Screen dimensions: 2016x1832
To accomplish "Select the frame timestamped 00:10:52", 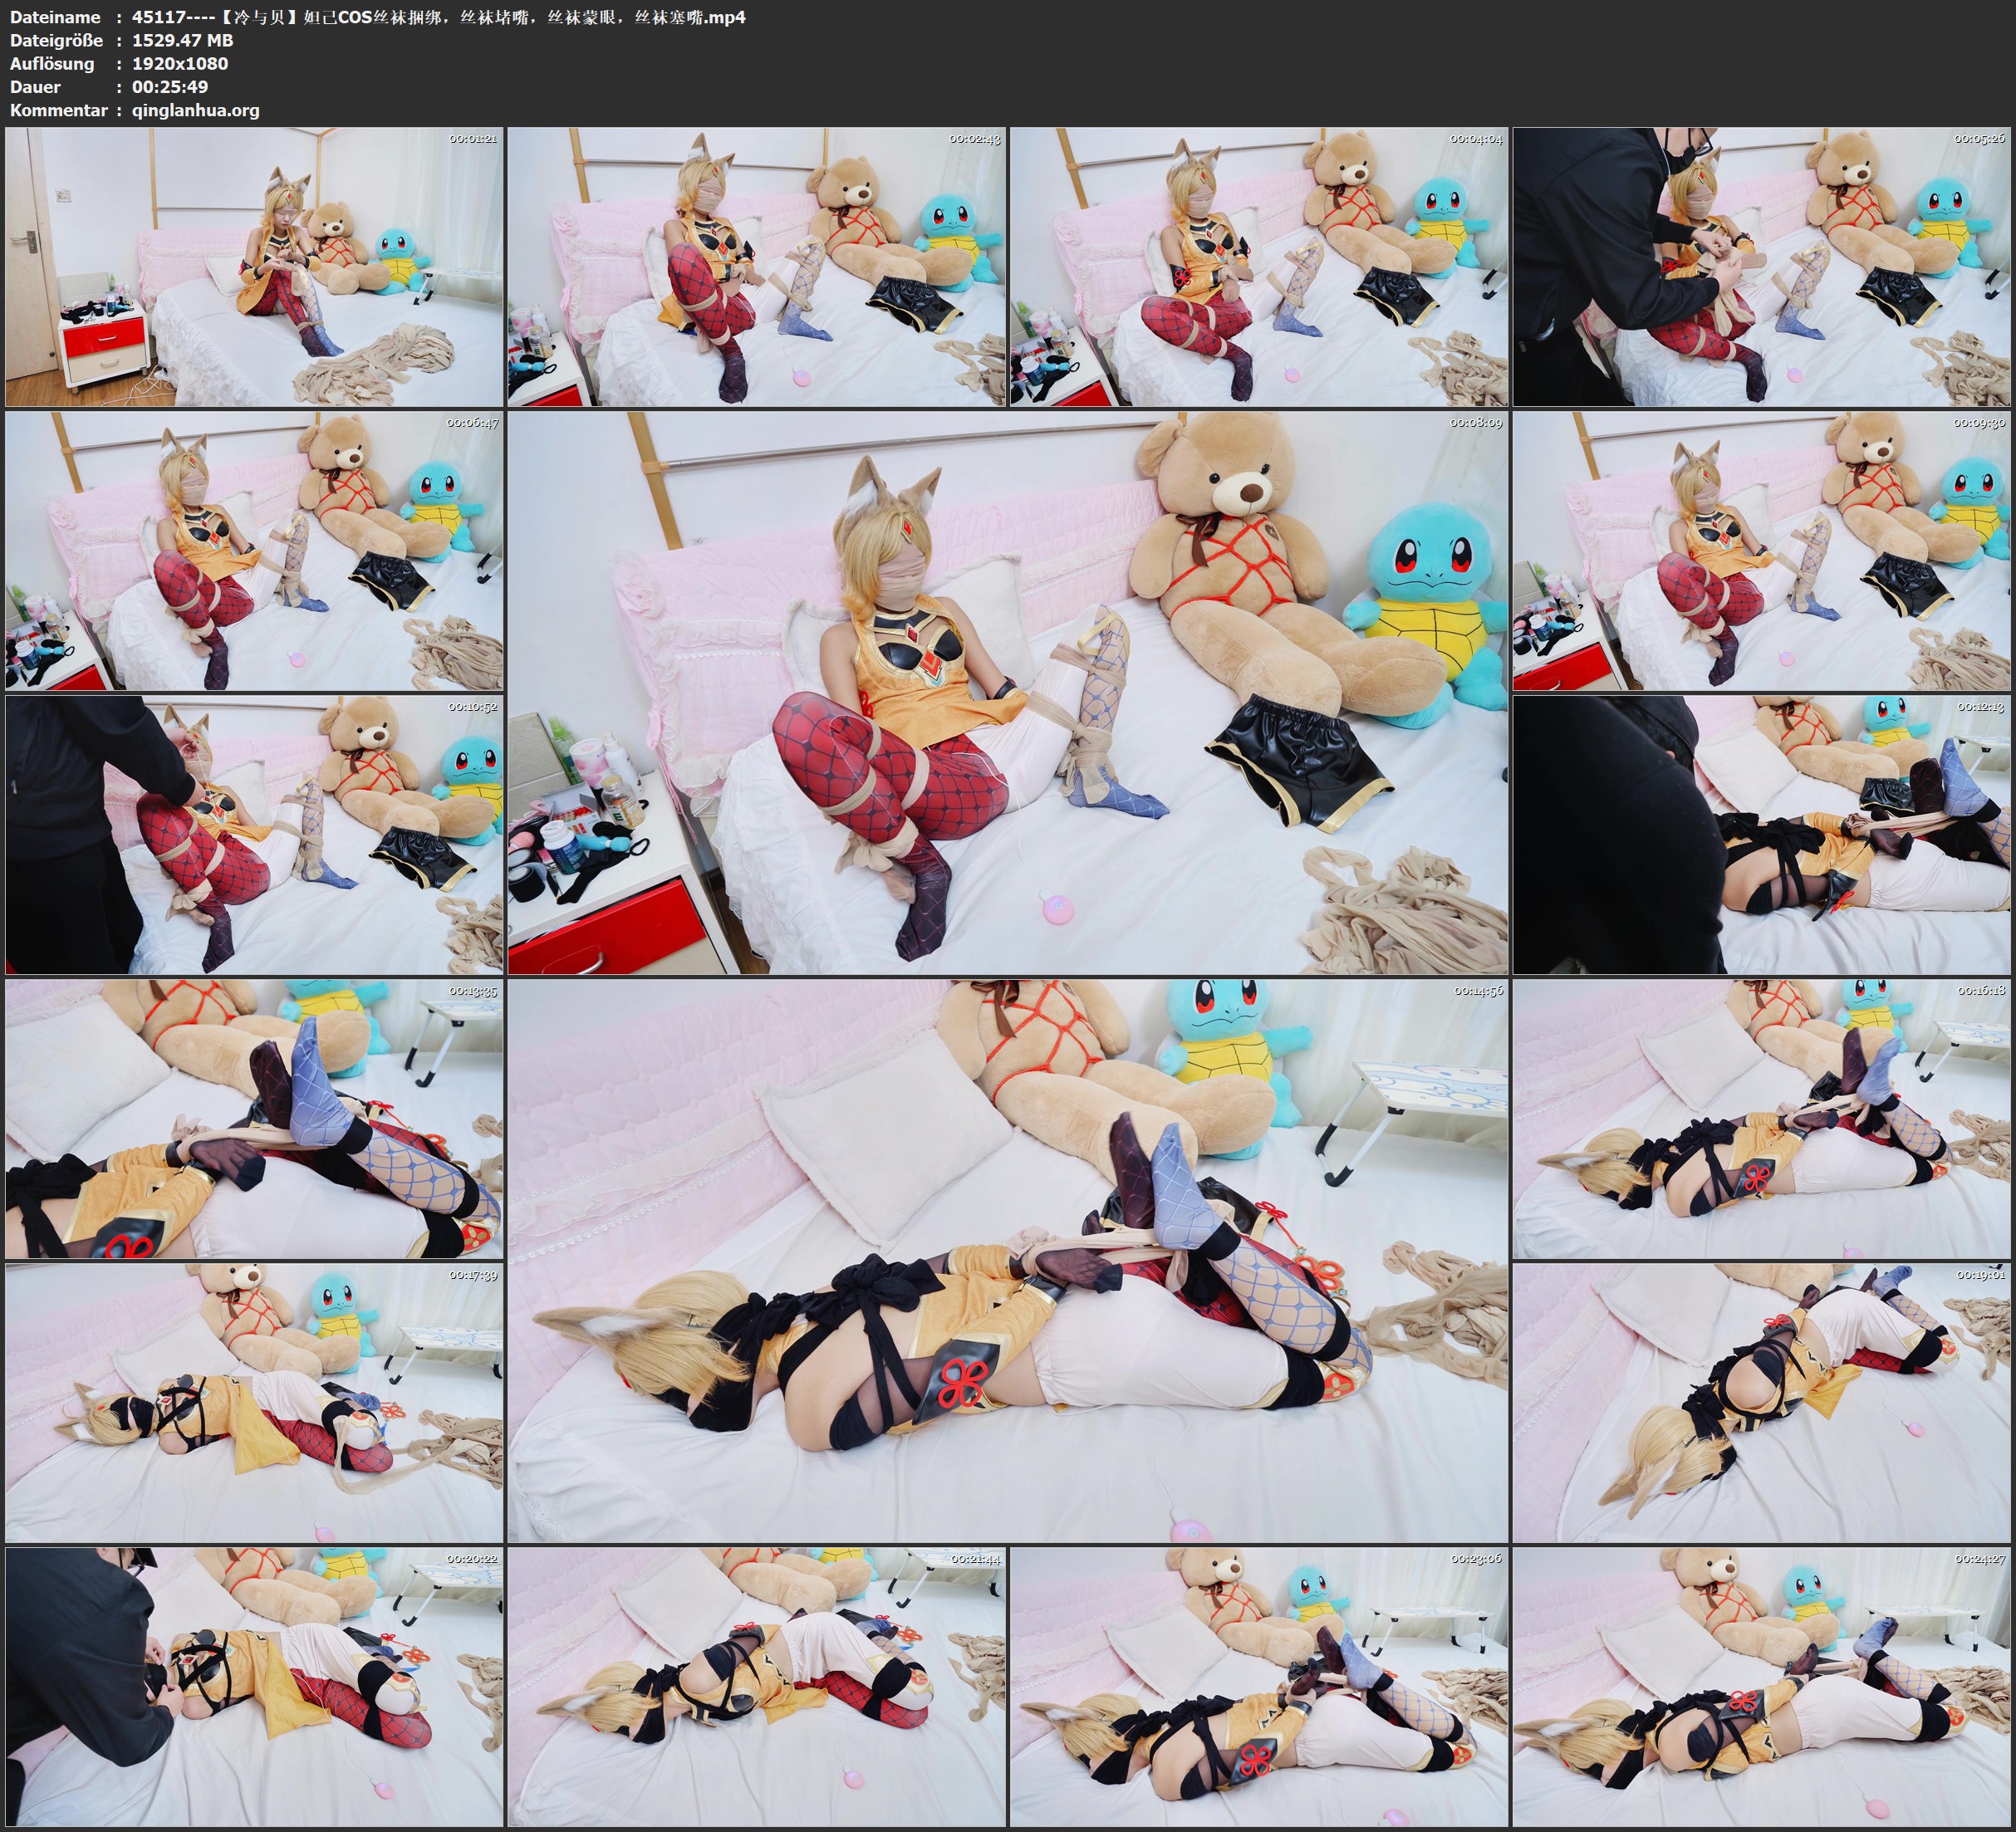I will click(x=254, y=834).
